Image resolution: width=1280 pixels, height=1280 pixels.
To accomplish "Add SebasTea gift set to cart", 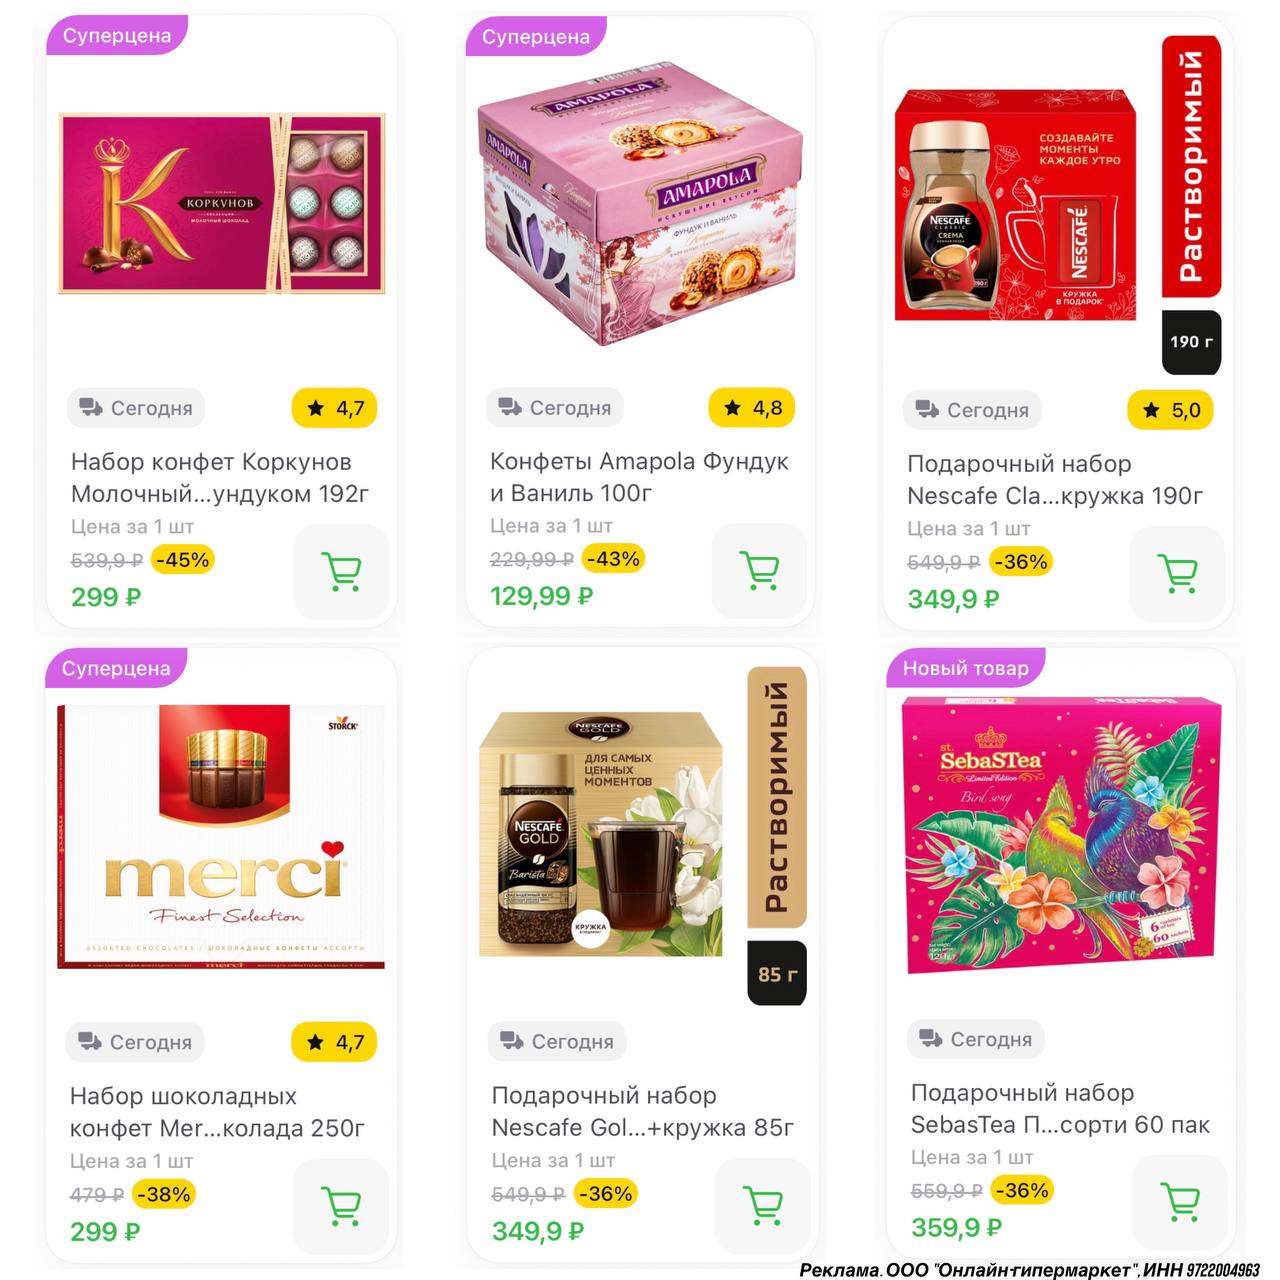I will click(x=1181, y=1202).
